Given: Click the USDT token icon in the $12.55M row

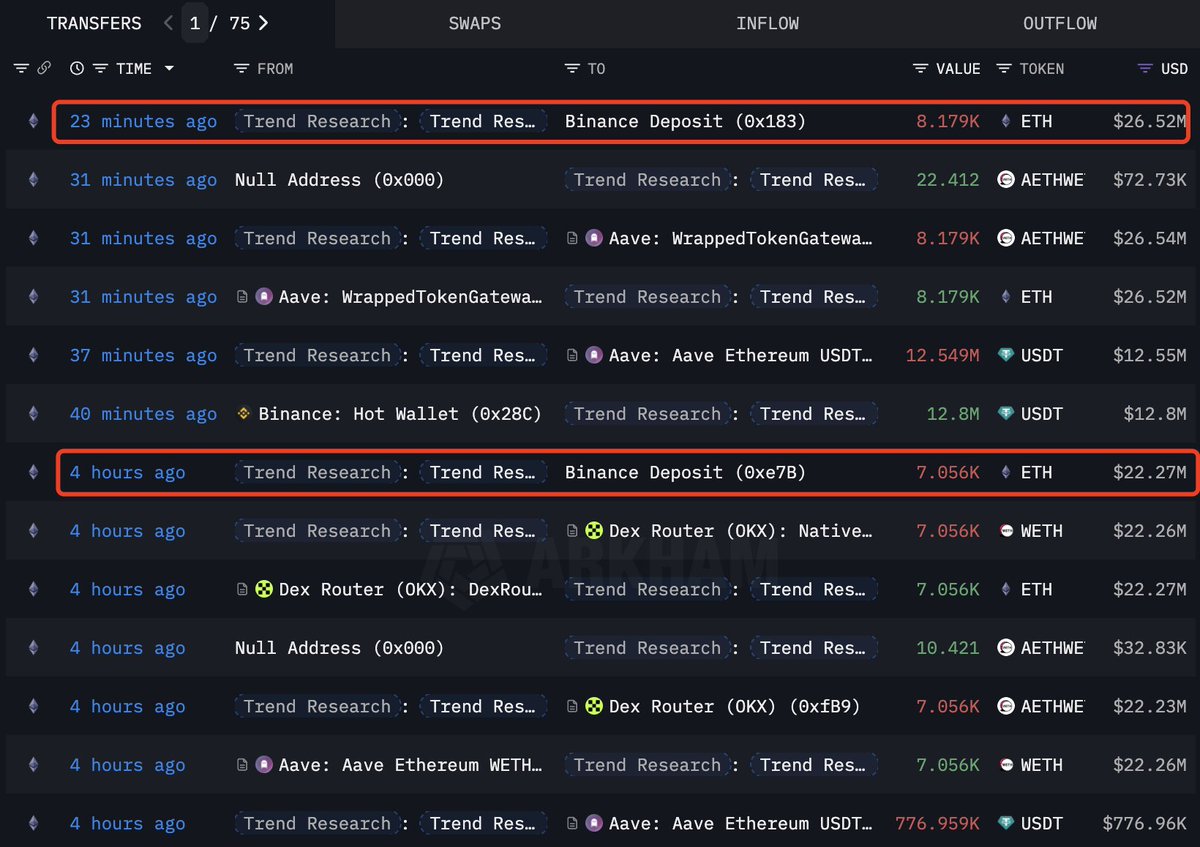Looking at the screenshot, I should tap(1006, 355).
